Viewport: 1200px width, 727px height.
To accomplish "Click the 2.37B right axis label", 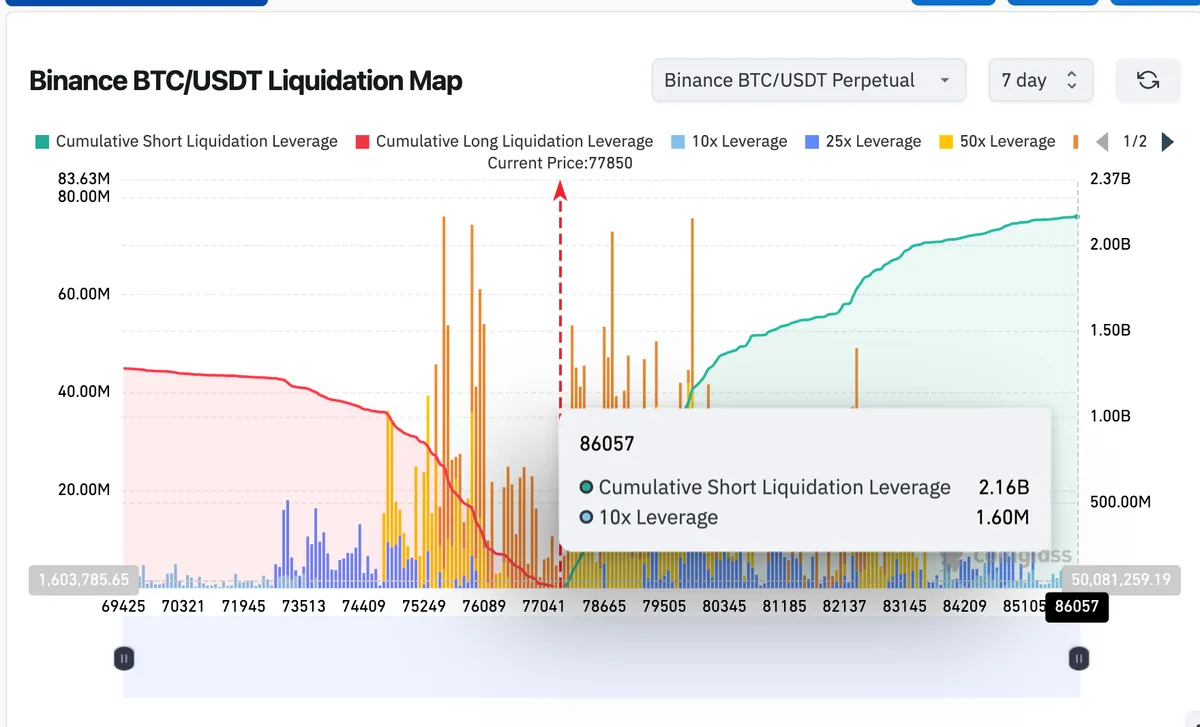I will (x=1112, y=180).
